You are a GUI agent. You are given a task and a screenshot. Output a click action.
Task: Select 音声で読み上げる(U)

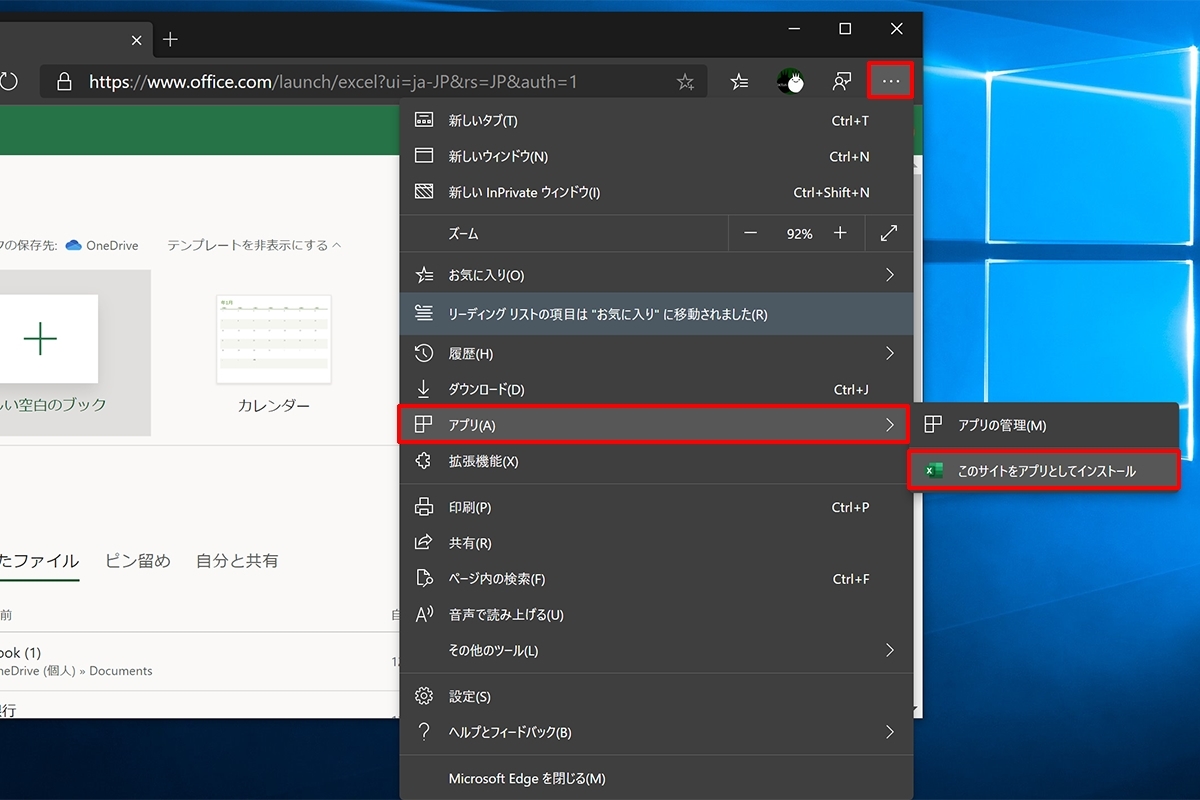coord(656,615)
